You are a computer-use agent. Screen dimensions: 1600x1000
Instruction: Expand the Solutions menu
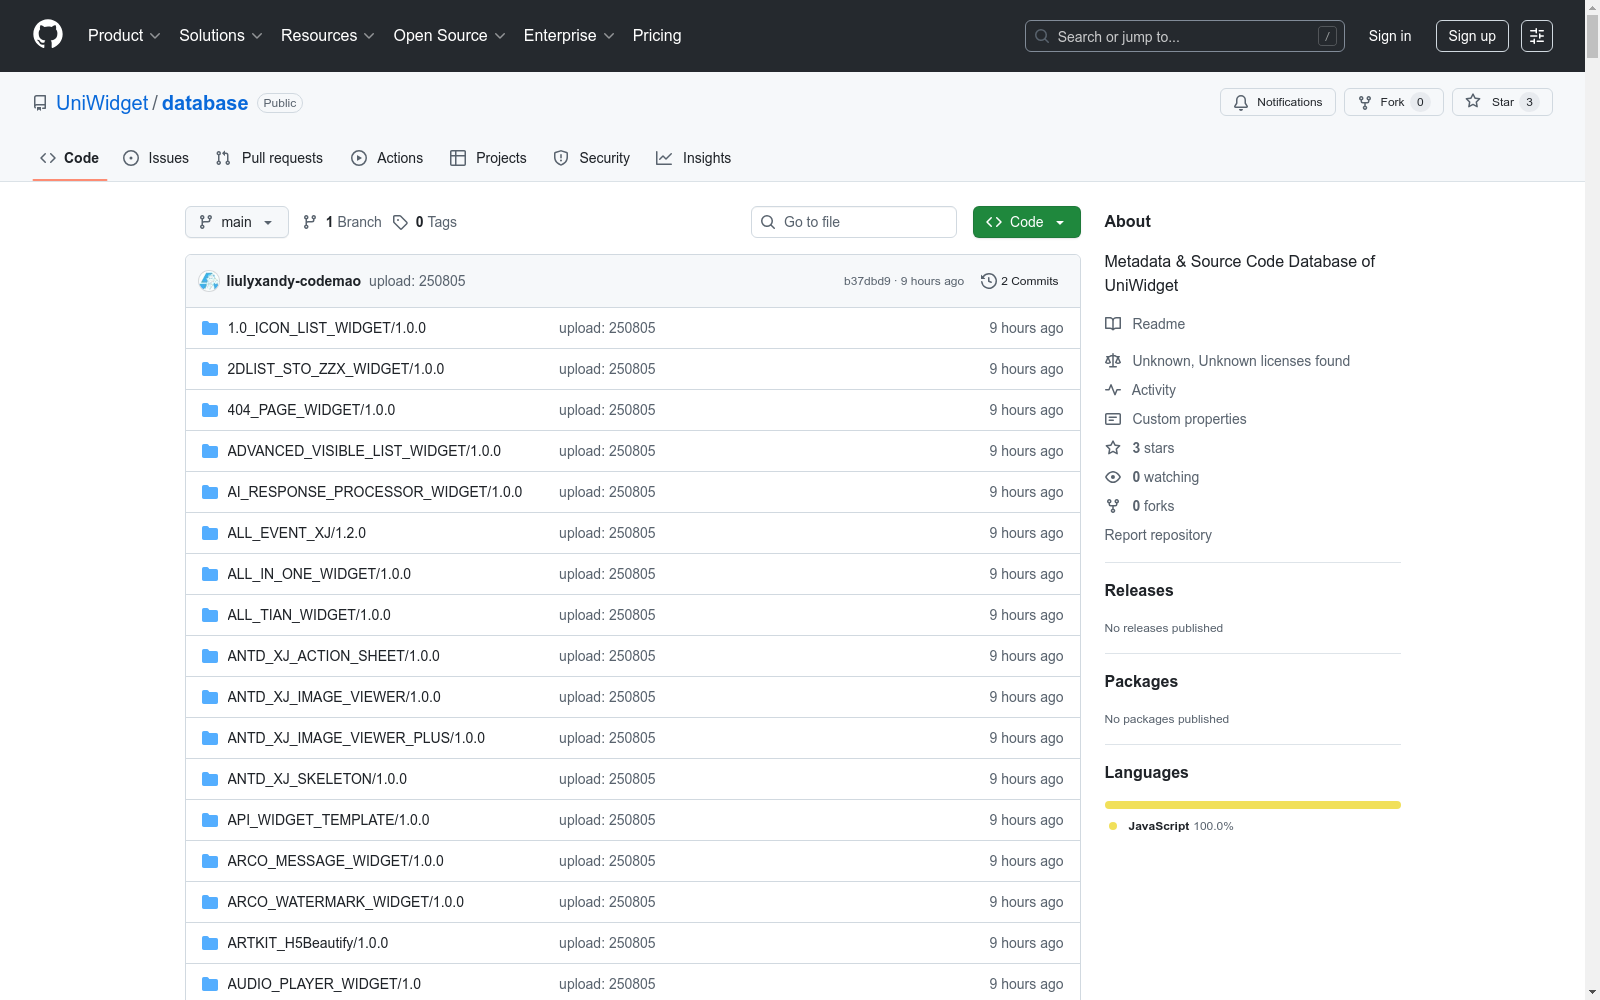[x=221, y=35]
